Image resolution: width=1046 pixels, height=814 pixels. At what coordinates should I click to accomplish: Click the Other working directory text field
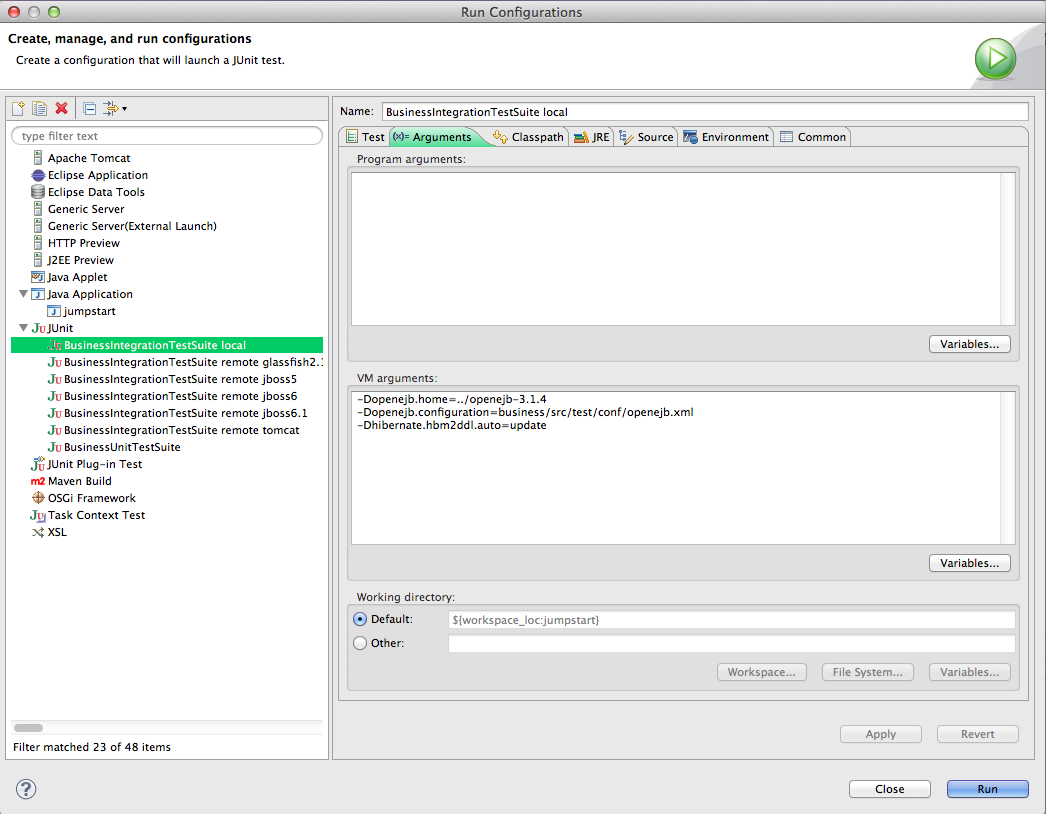click(731, 643)
